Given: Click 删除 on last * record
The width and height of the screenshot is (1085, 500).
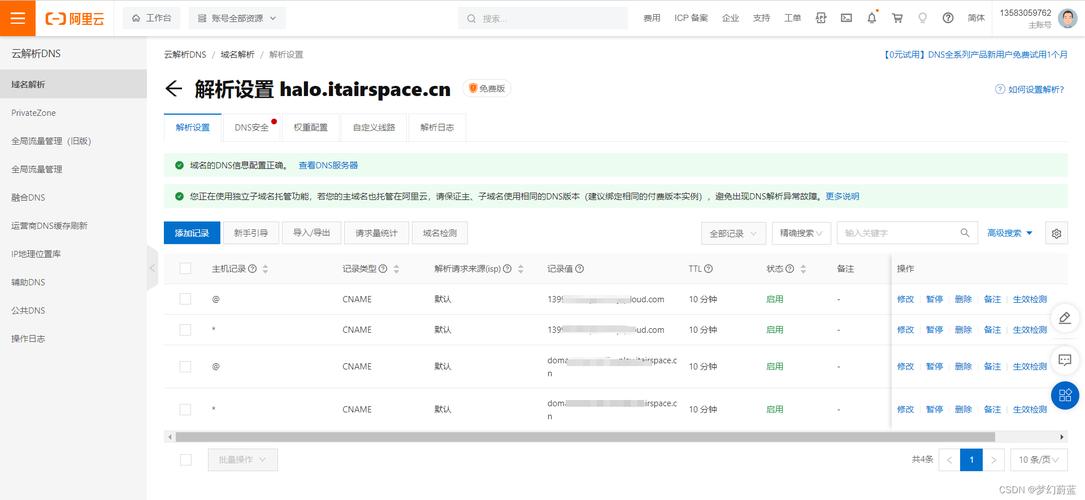Looking at the screenshot, I should click(x=963, y=409).
